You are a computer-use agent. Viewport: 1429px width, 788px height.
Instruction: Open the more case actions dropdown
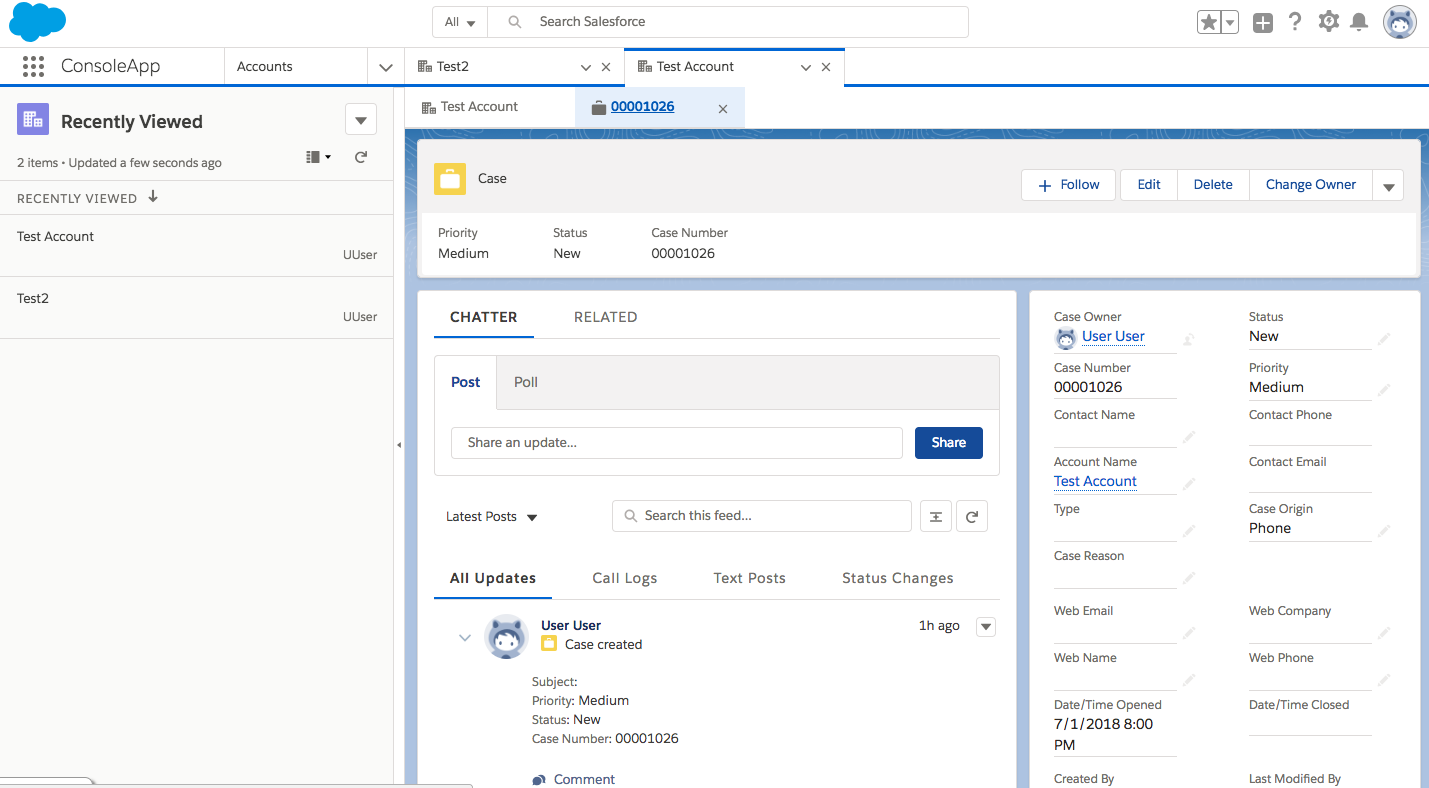click(x=1388, y=185)
